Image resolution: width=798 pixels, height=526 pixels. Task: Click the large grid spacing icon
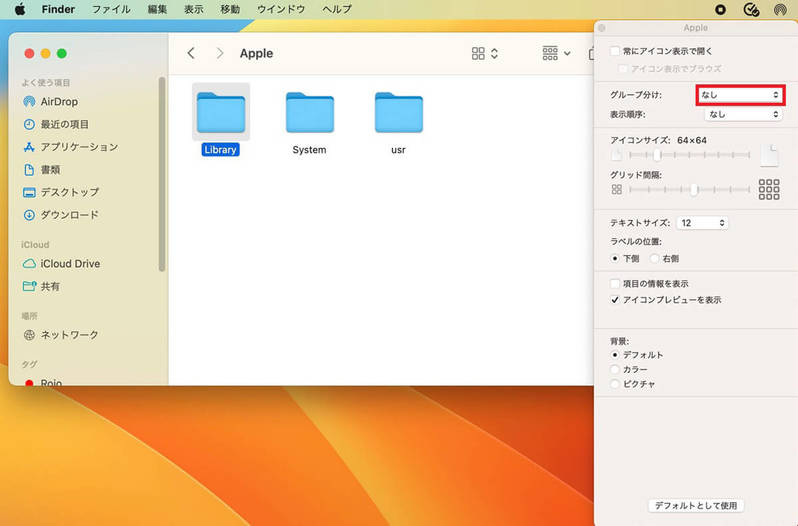[769, 189]
